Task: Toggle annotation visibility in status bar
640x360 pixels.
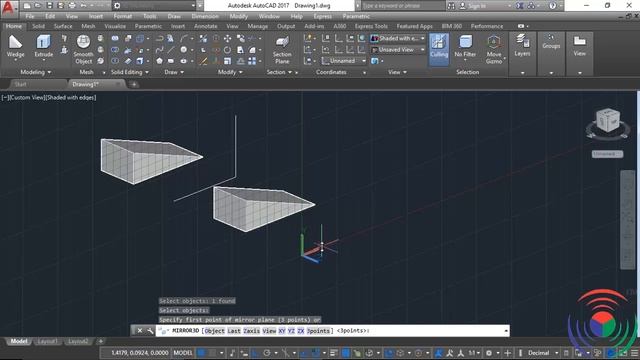Action: (x=439, y=353)
